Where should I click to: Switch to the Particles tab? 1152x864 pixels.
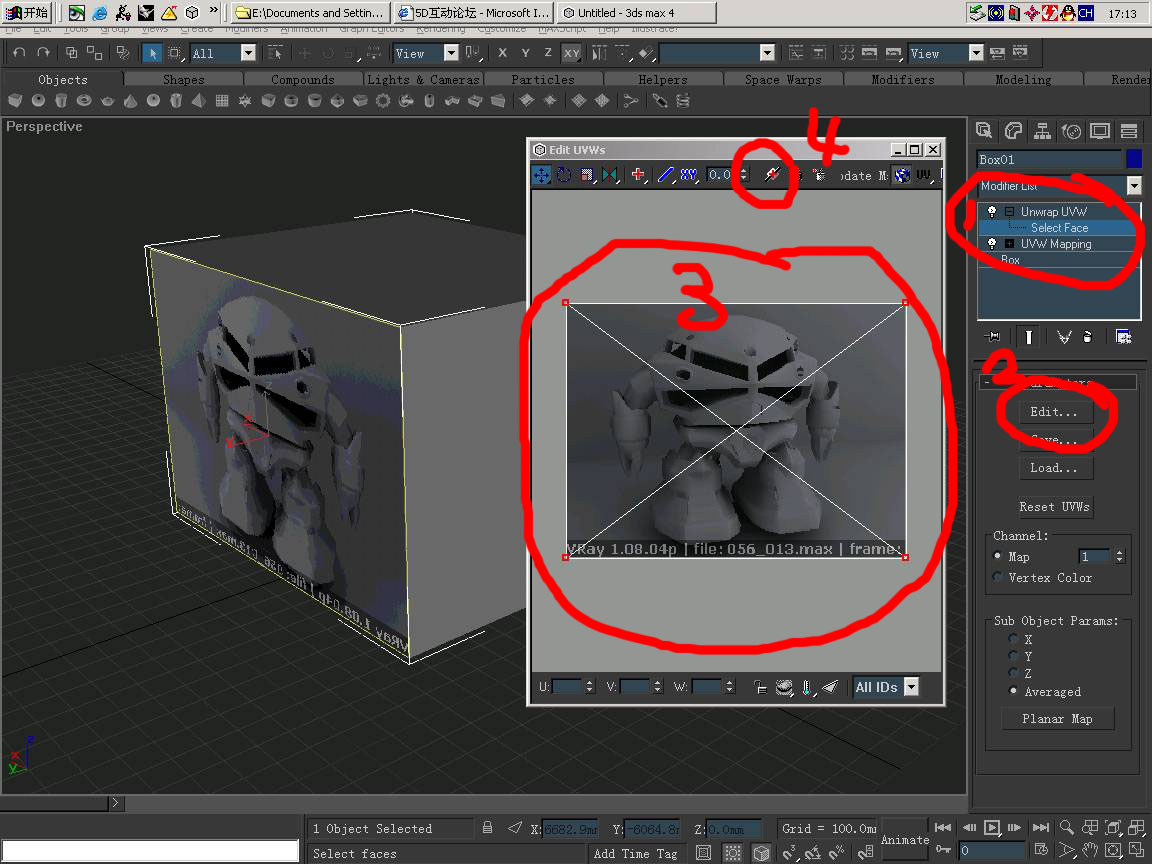pos(543,79)
